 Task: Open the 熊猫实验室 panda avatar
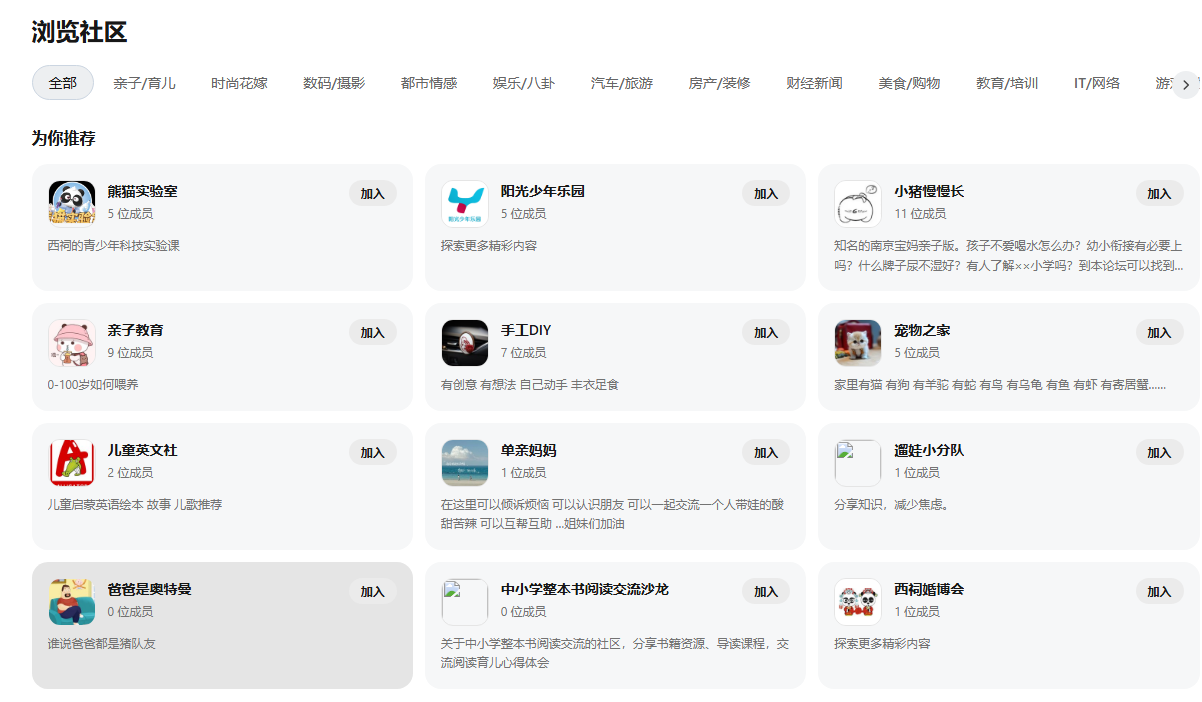tap(72, 204)
